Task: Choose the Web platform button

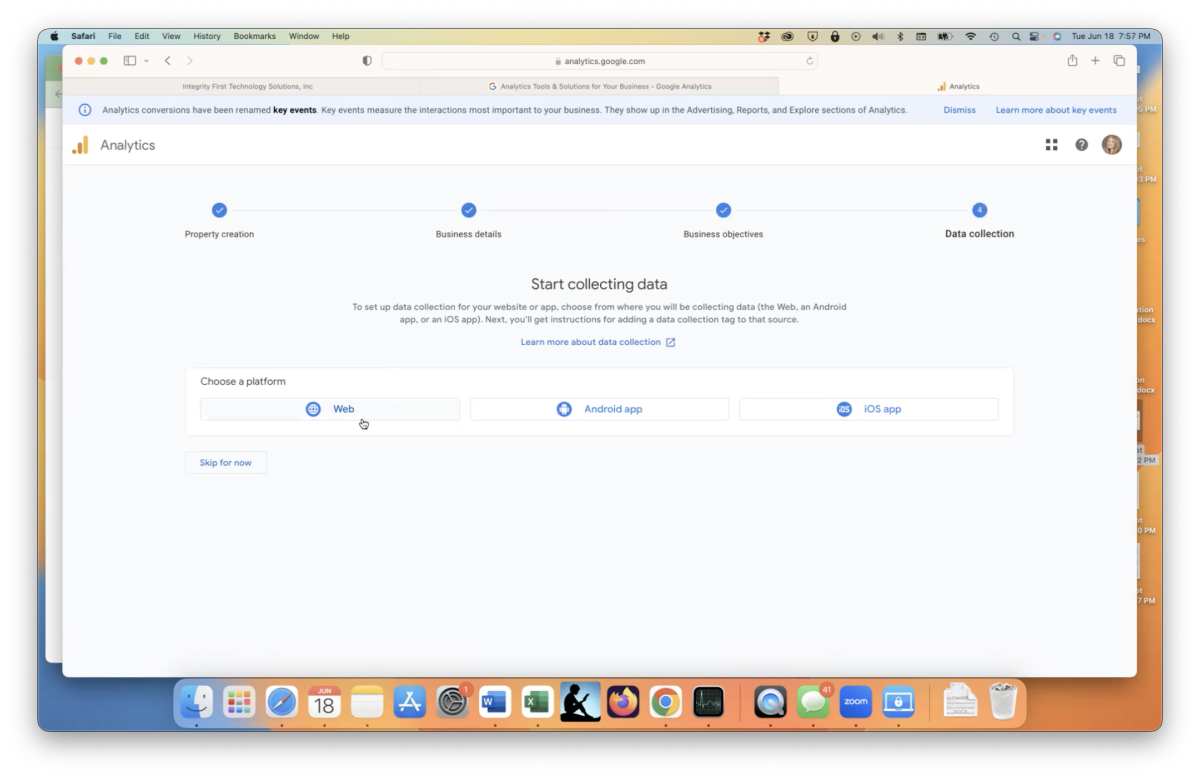Action: click(x=330, y=409)
